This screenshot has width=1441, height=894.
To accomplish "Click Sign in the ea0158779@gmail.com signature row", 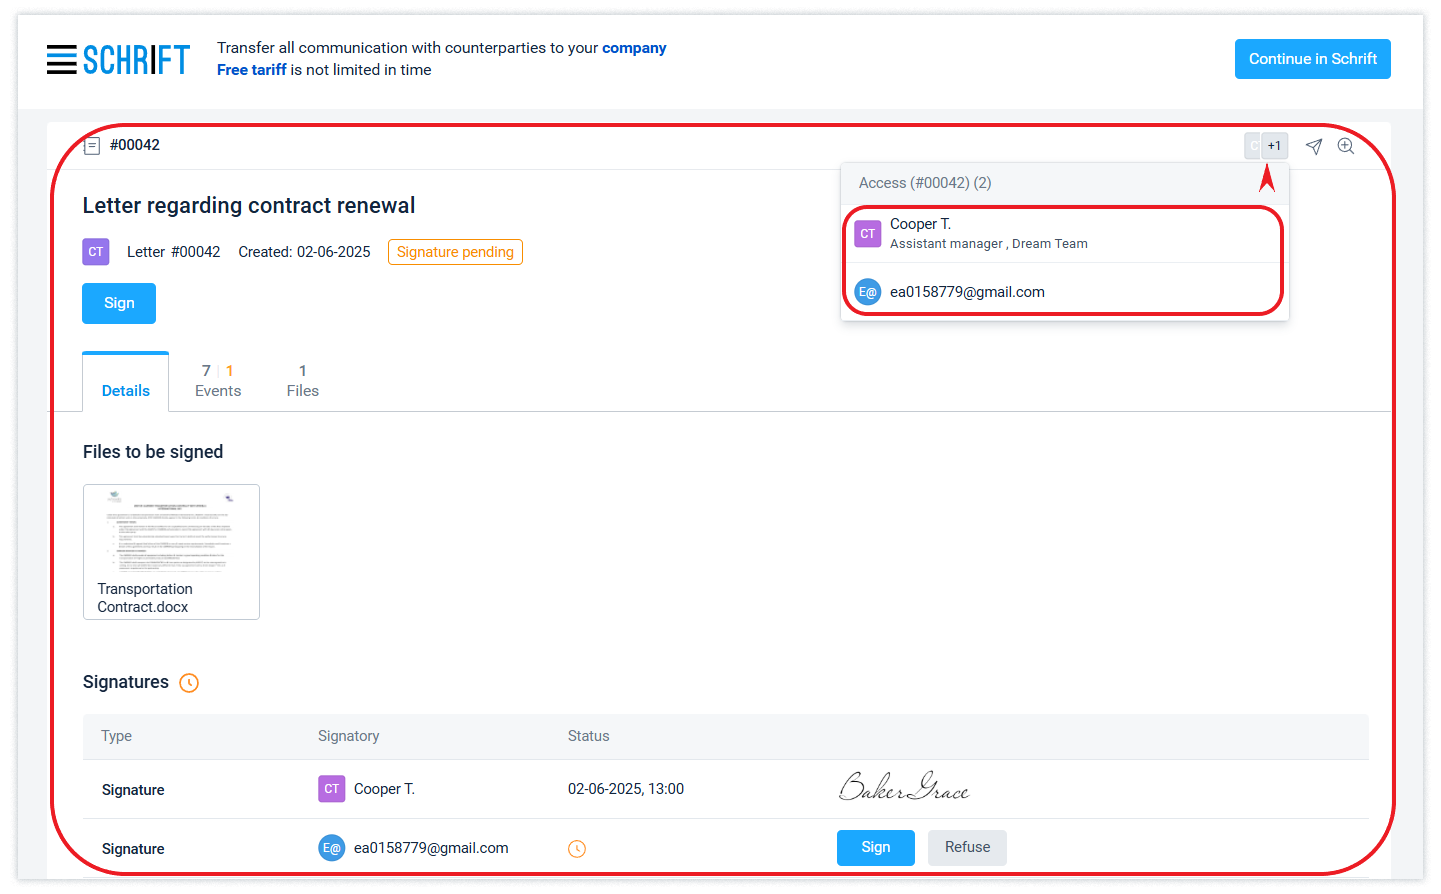I will tap(875, 847).
